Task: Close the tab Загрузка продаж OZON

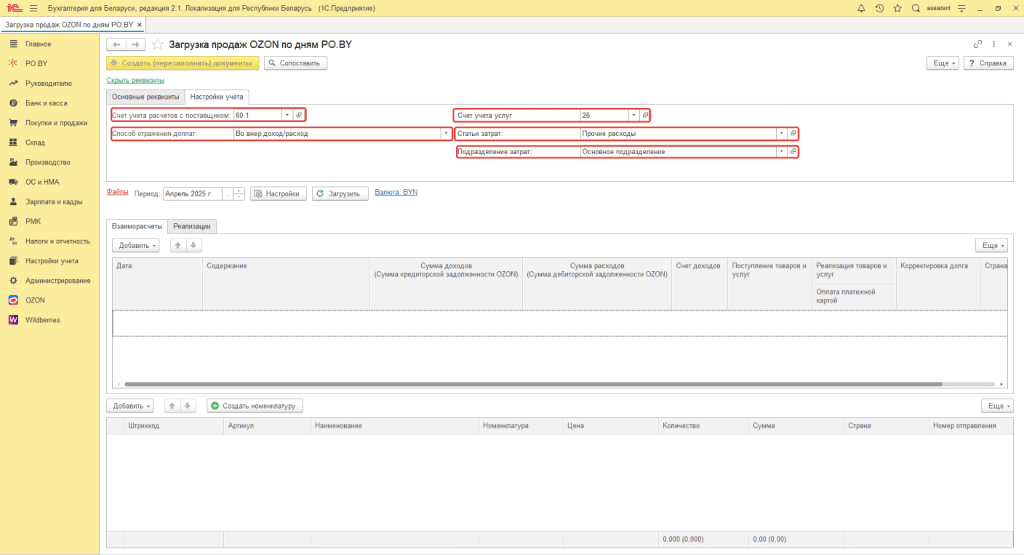Action: (139, 25)
